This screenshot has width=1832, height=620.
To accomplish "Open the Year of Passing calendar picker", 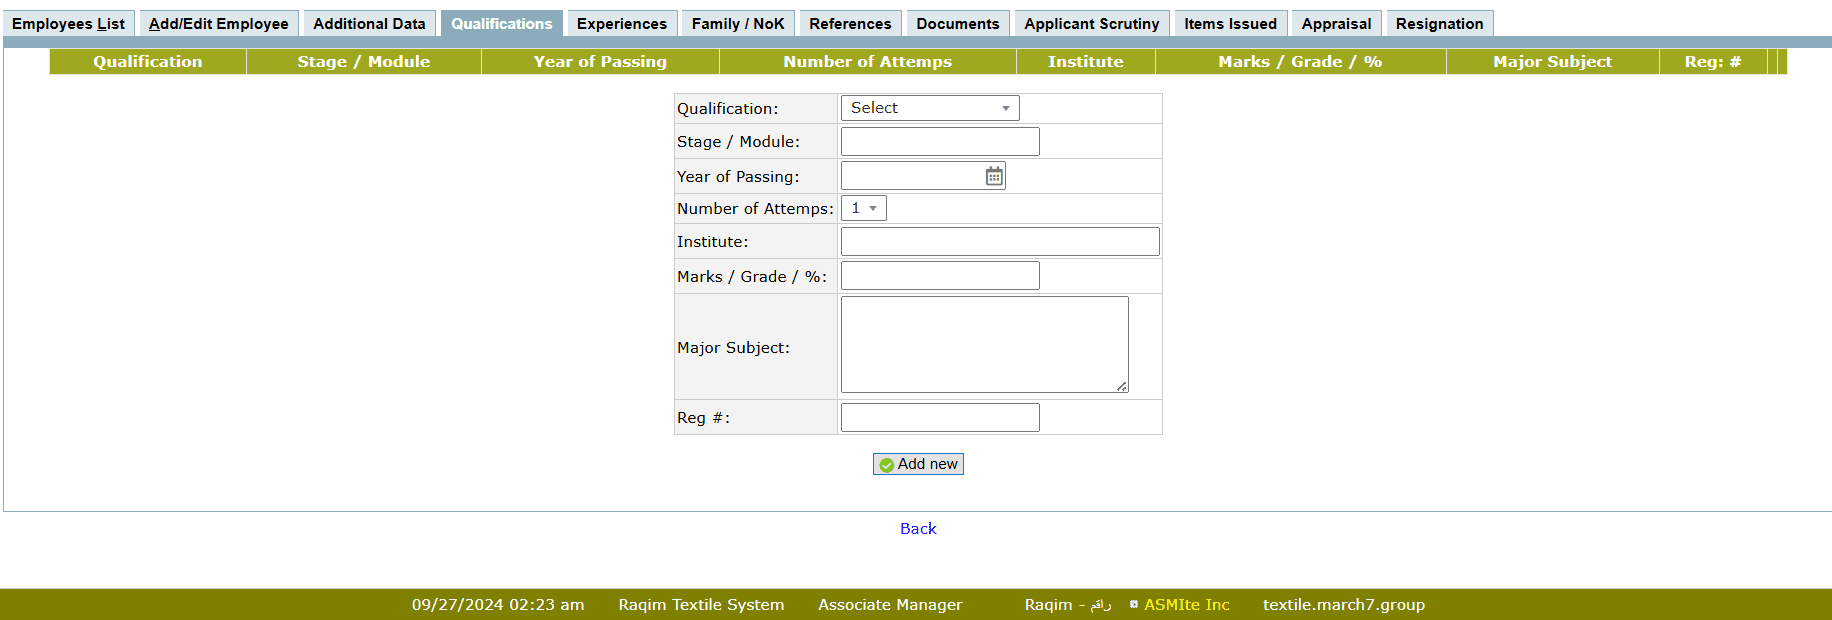I will tap(993, 177).
